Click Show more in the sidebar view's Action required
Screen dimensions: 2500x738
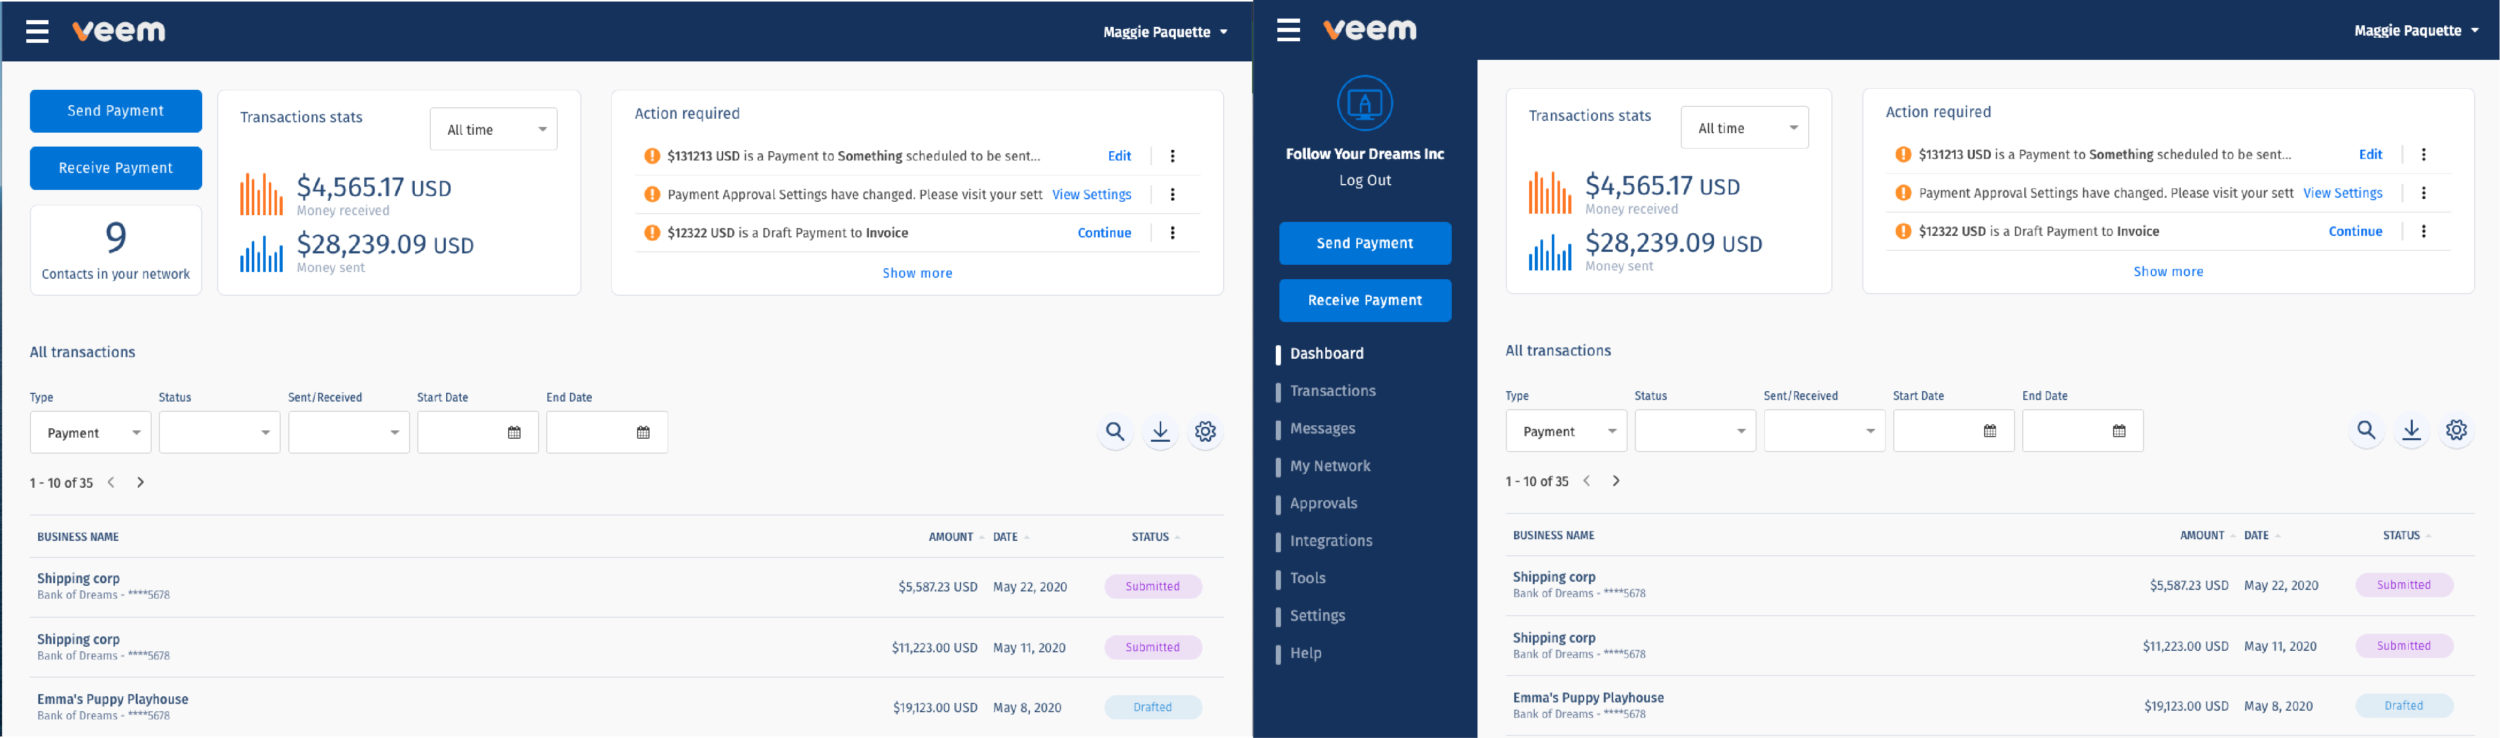[x=2168, y=271]
